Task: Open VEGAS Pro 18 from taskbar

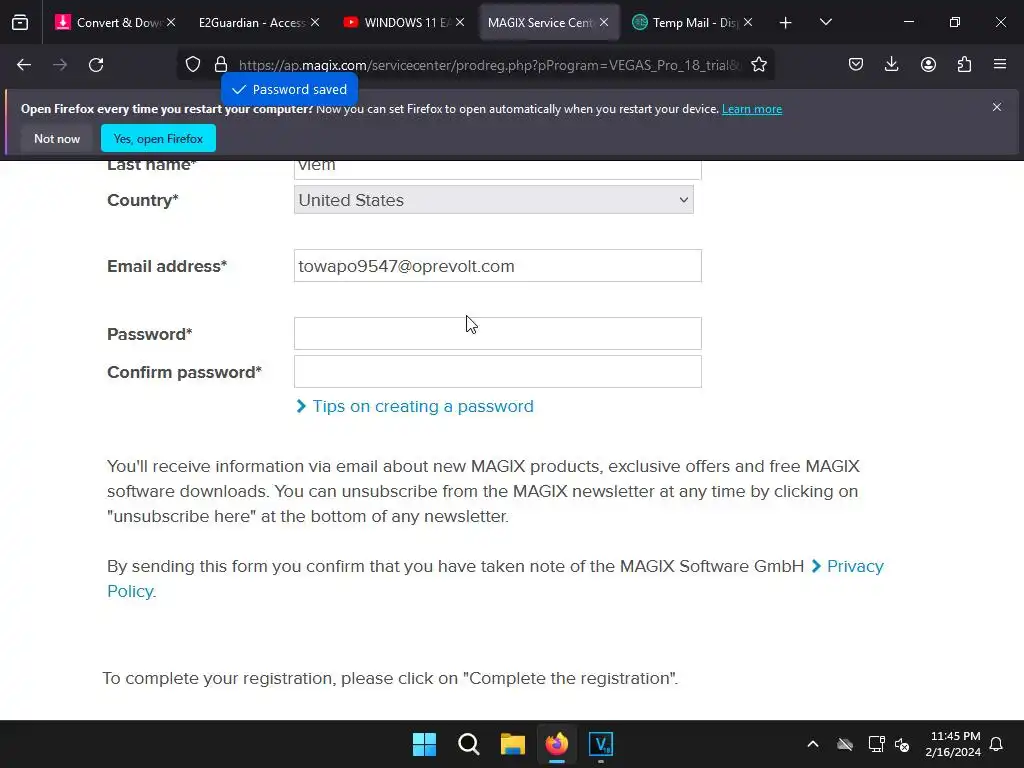Action: click(601, 744)
